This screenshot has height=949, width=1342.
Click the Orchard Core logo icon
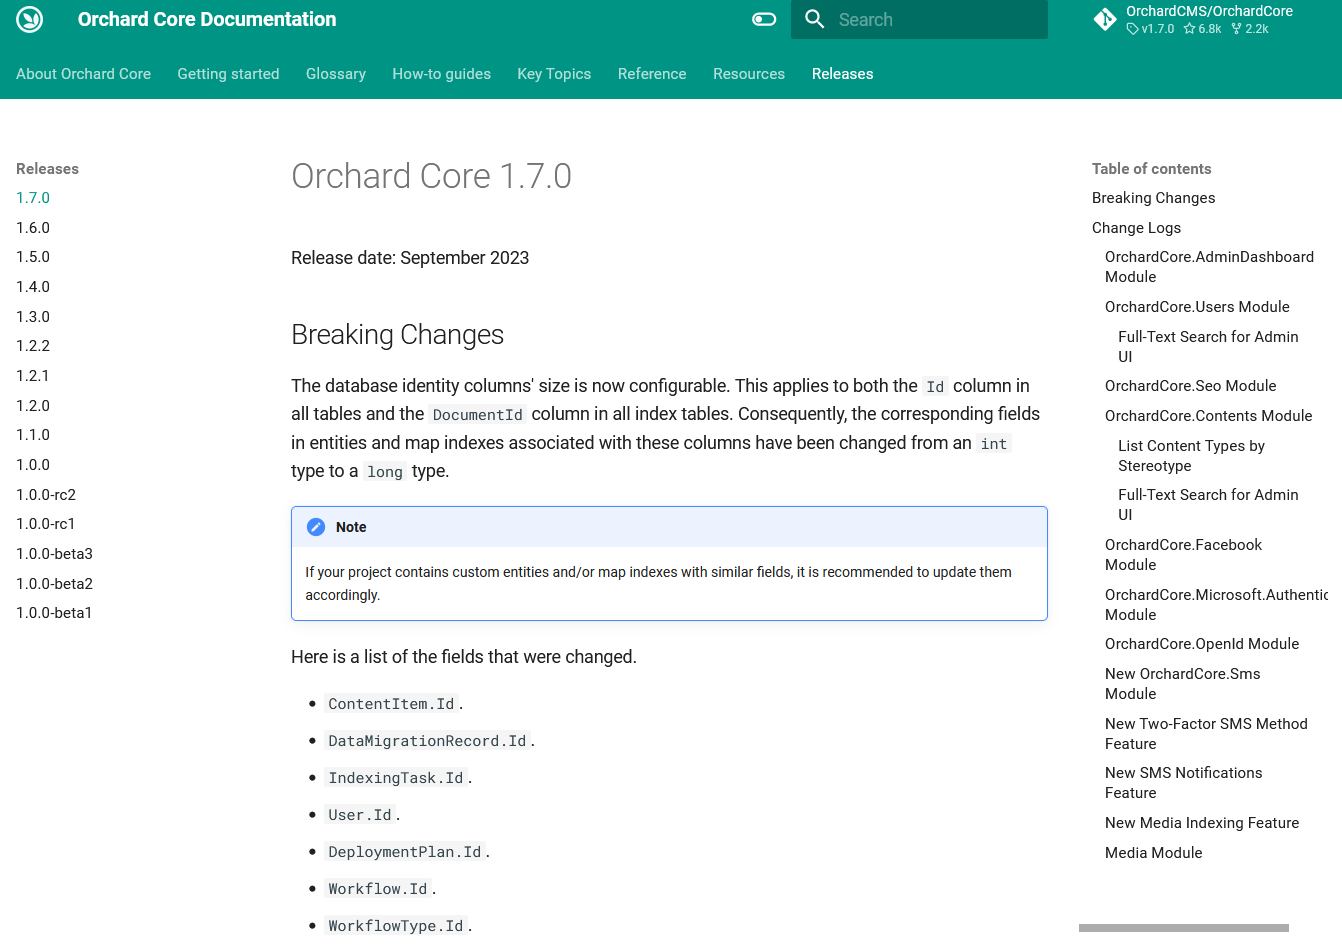pos(30,19)
